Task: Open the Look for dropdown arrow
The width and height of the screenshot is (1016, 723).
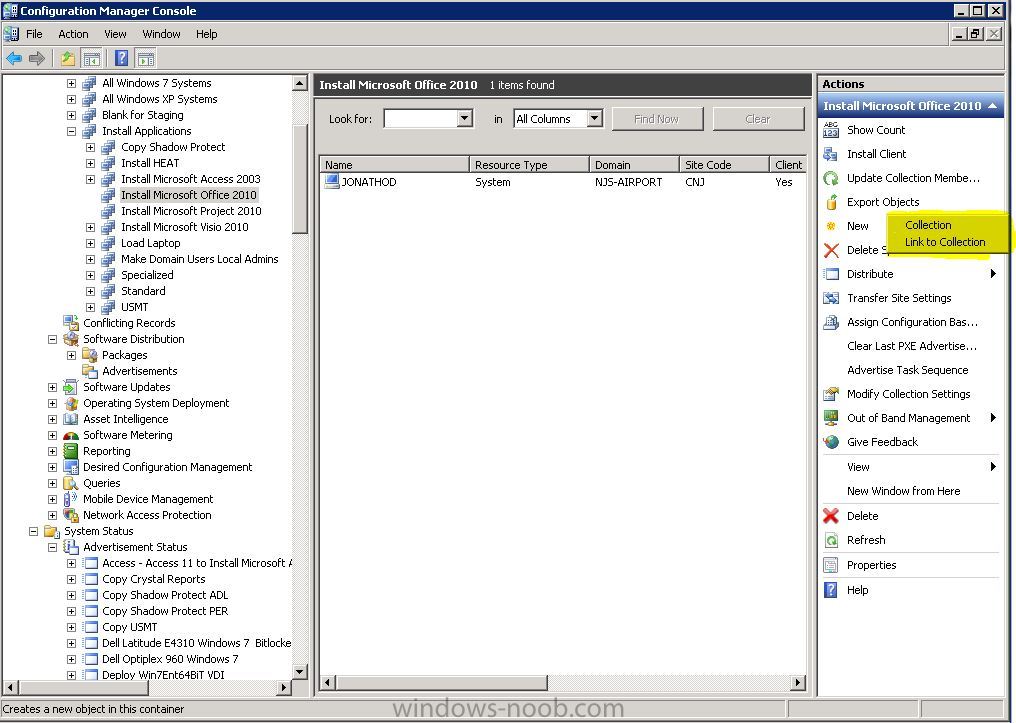Action: (464, 119)
